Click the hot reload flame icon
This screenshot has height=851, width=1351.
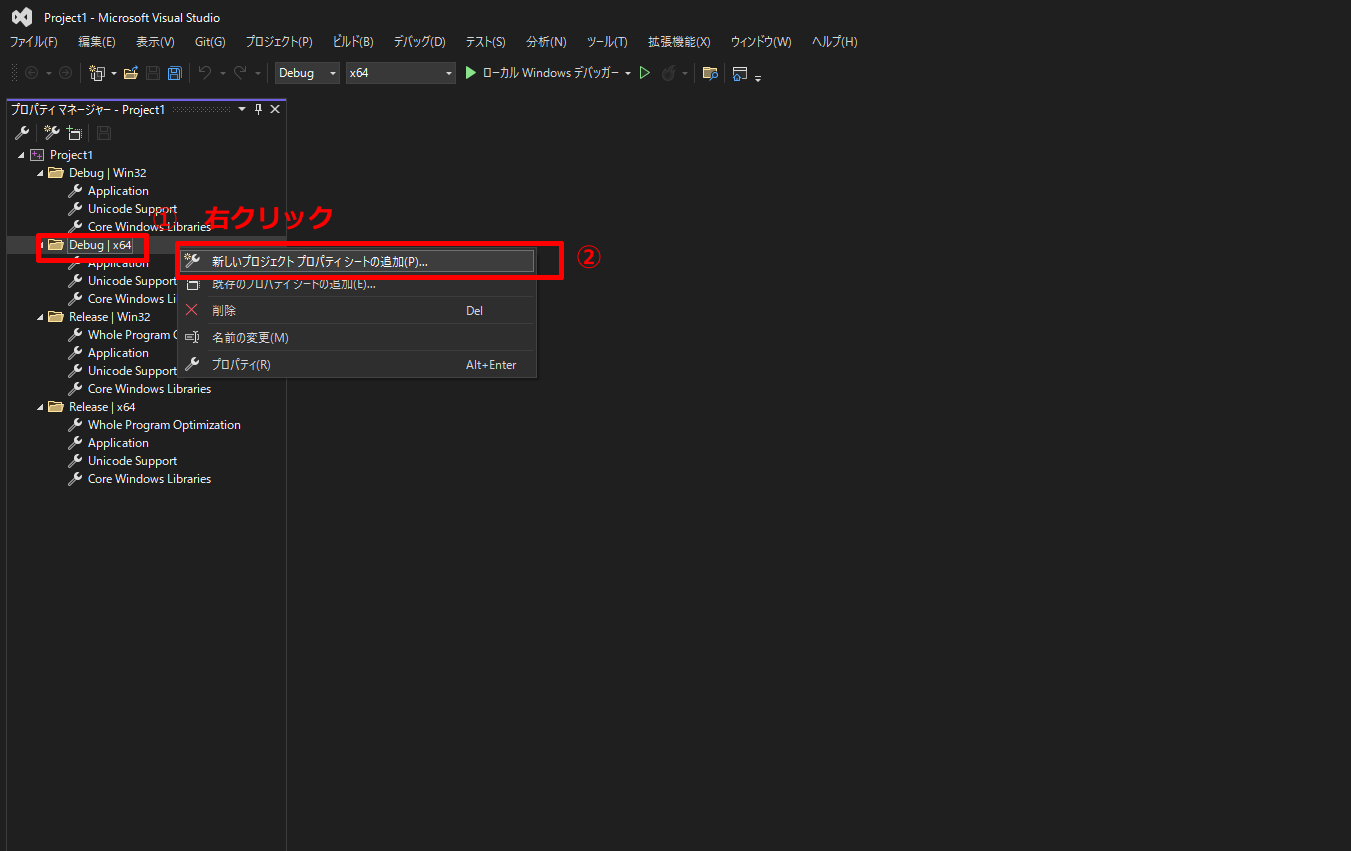[x=669, y=73]
